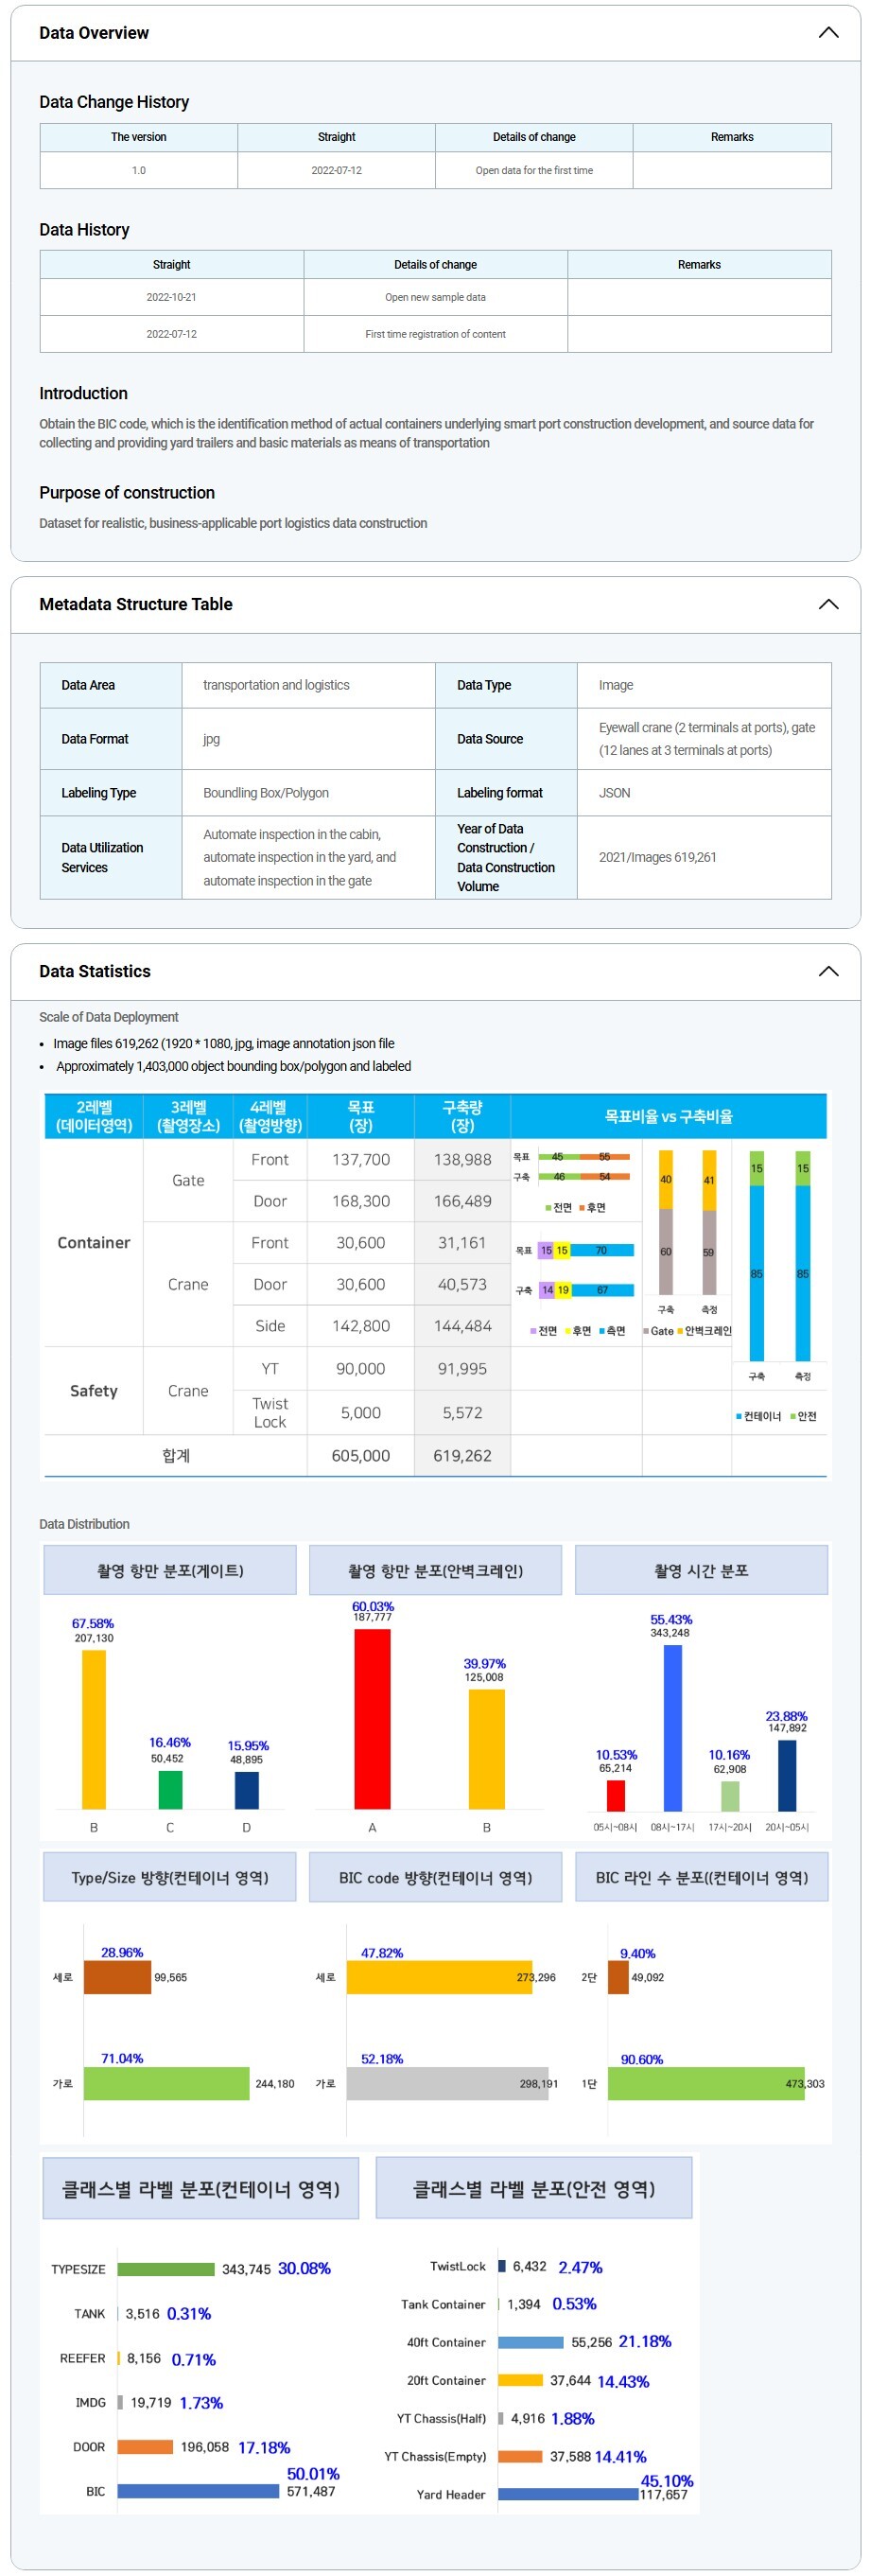Screen dimensions: 870x2576
Task: Select the JSON labeling format value
Action: pyautogui.click(x=614, y=793)
